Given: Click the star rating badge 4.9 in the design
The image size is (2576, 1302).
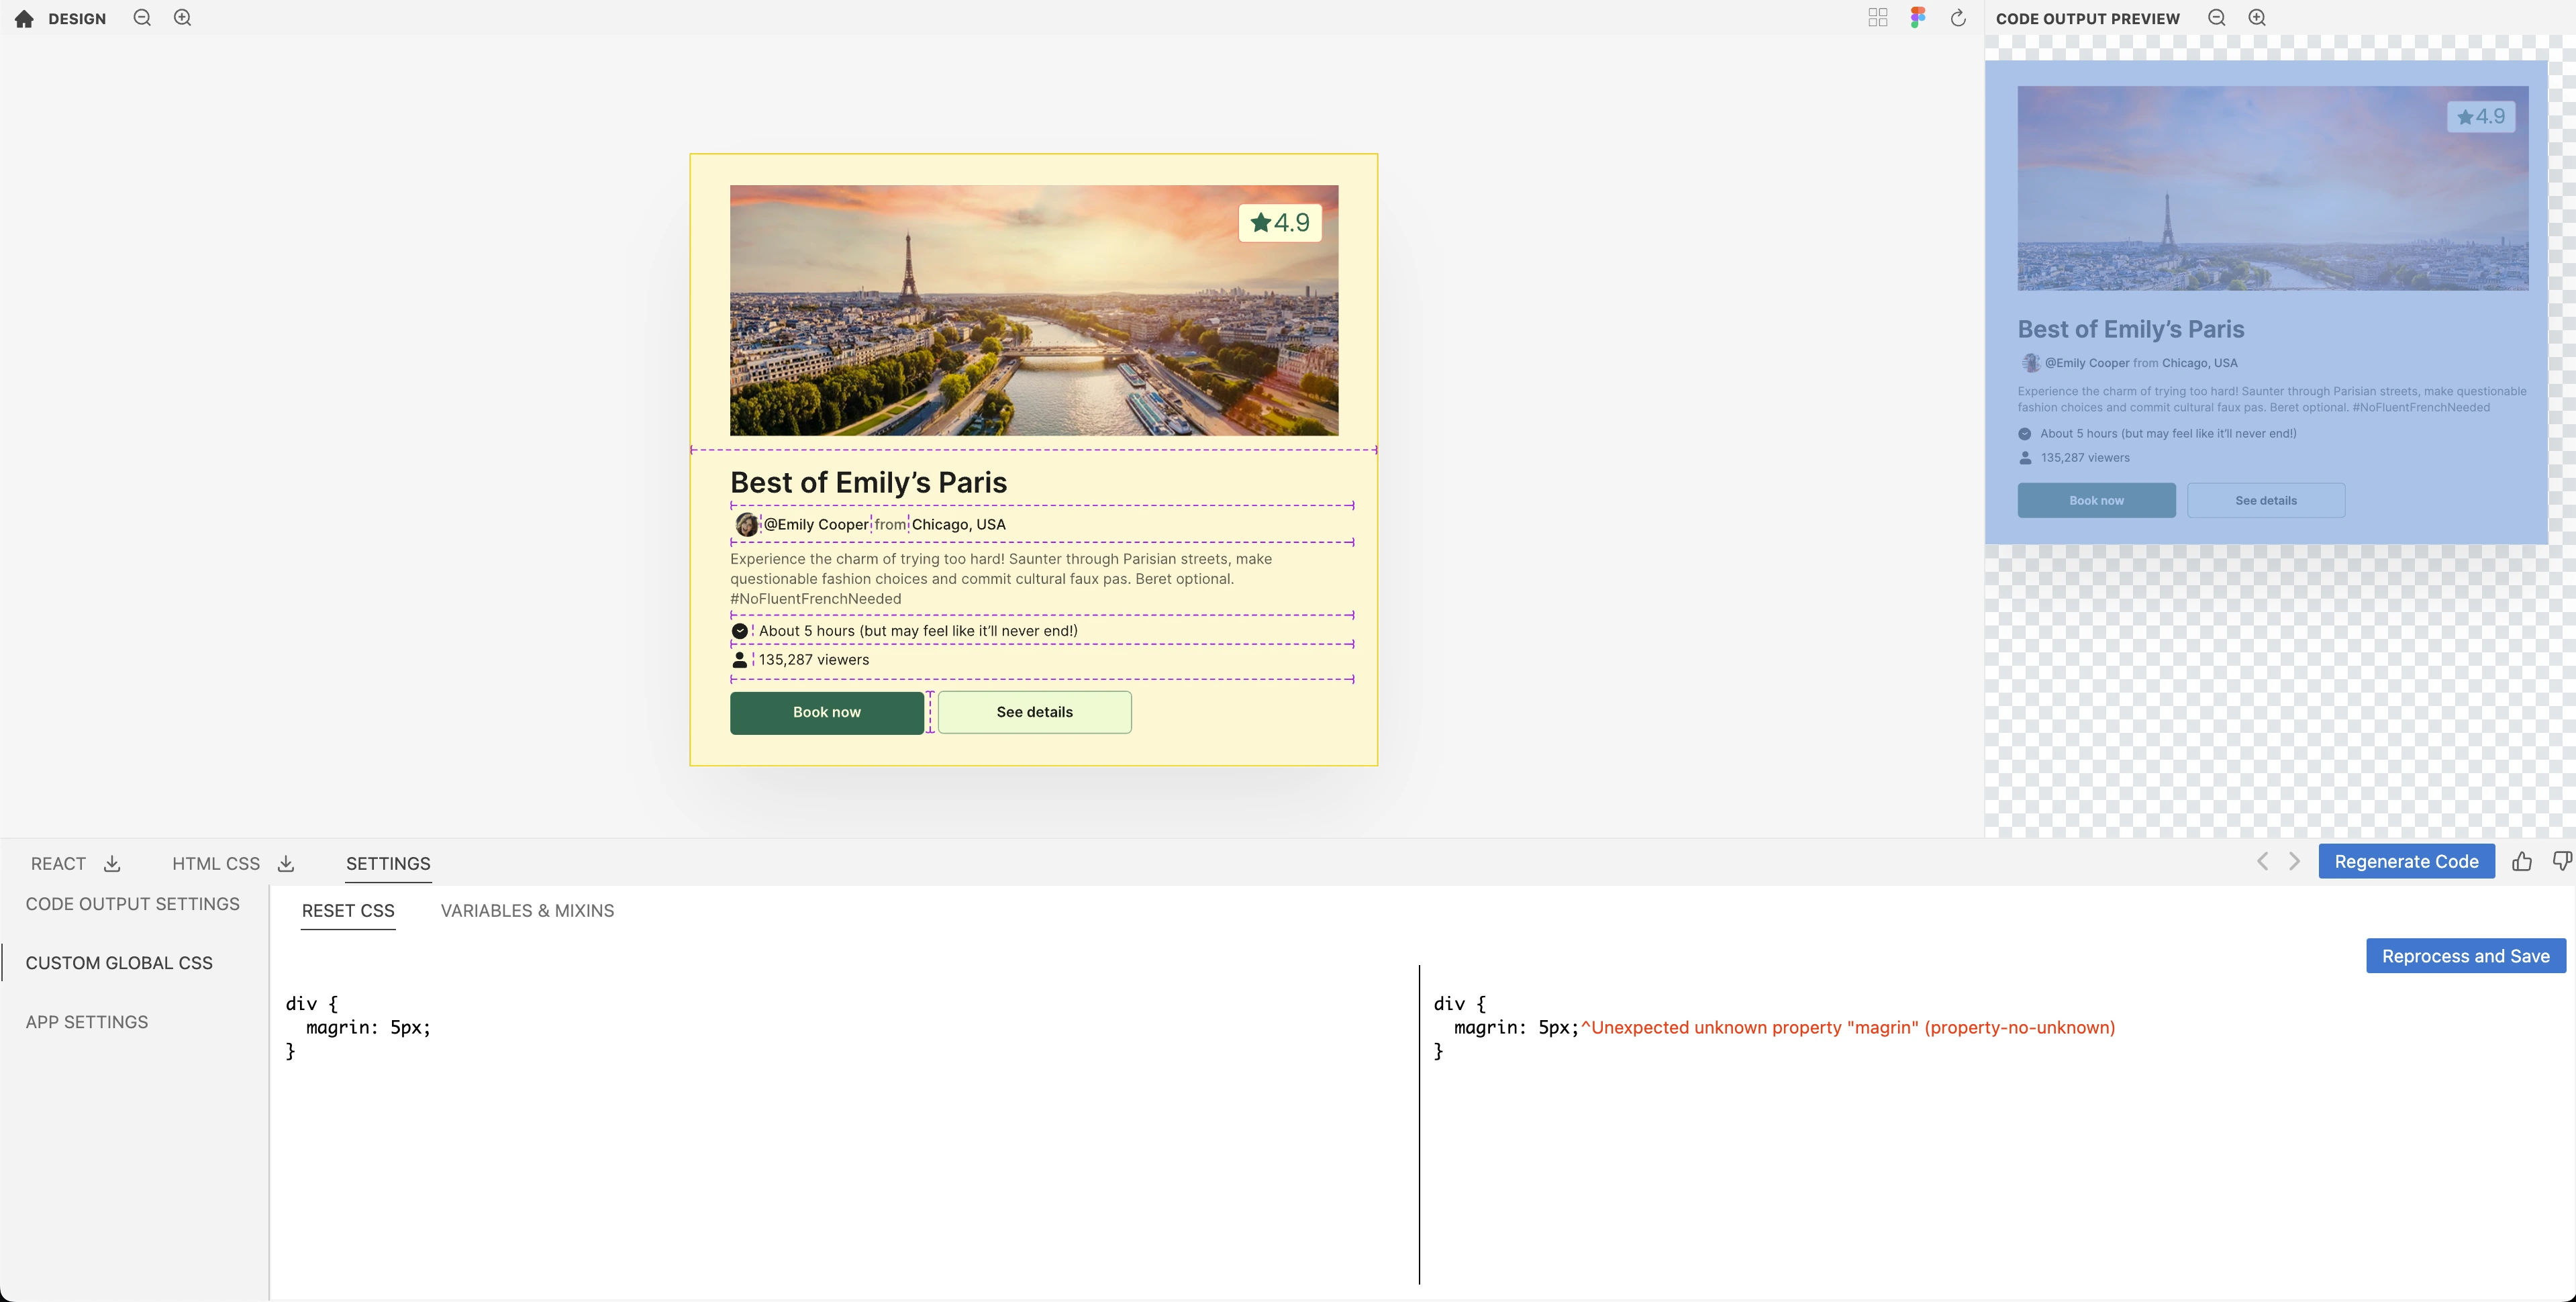Looking at the screenshot, I should [x=1280, y=222].
